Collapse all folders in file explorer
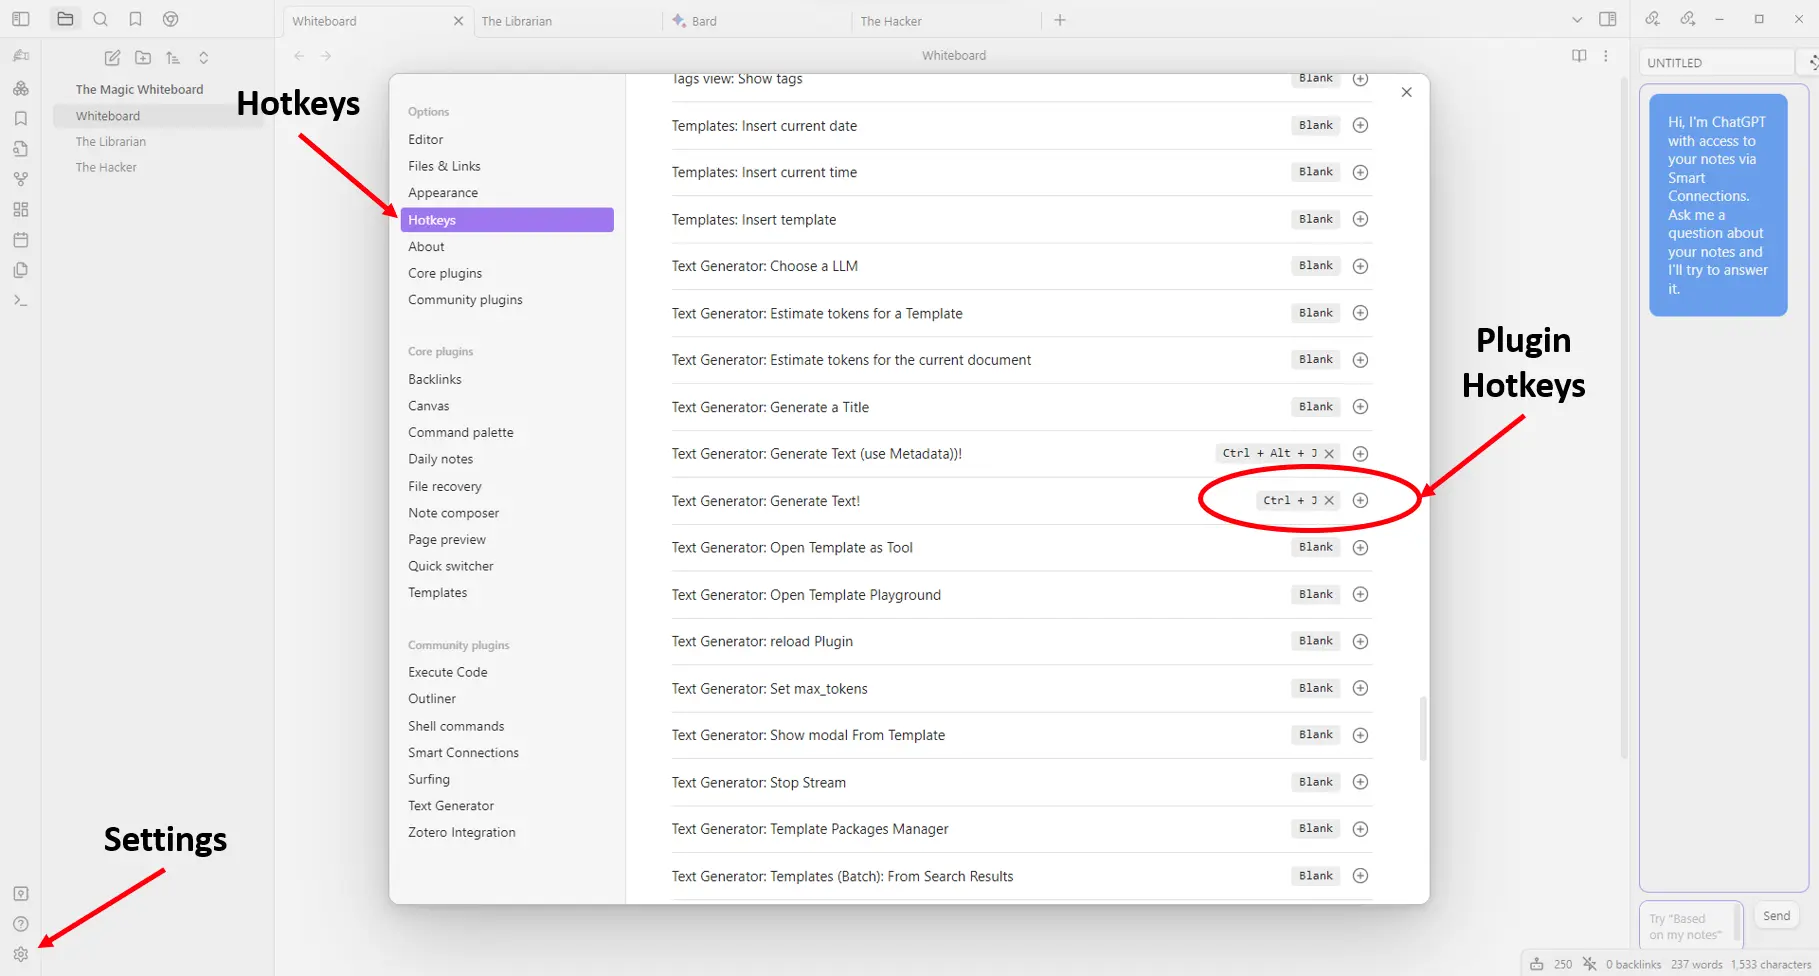1819x976 pixels. pos(204,58)
